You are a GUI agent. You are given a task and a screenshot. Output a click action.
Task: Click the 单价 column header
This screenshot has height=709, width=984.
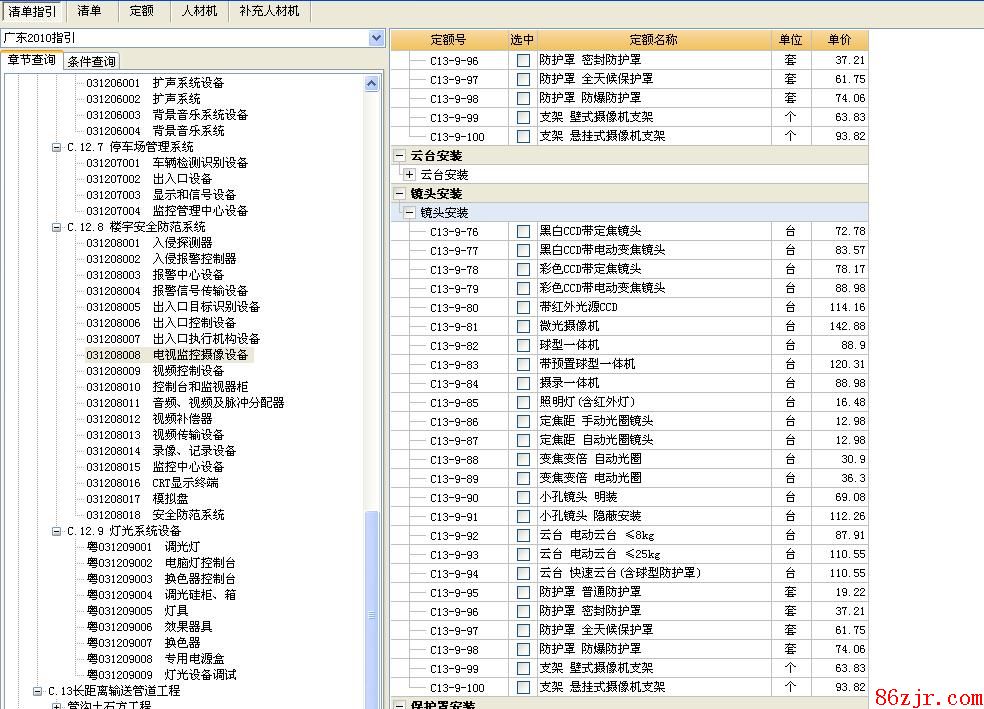coord(839,40)
